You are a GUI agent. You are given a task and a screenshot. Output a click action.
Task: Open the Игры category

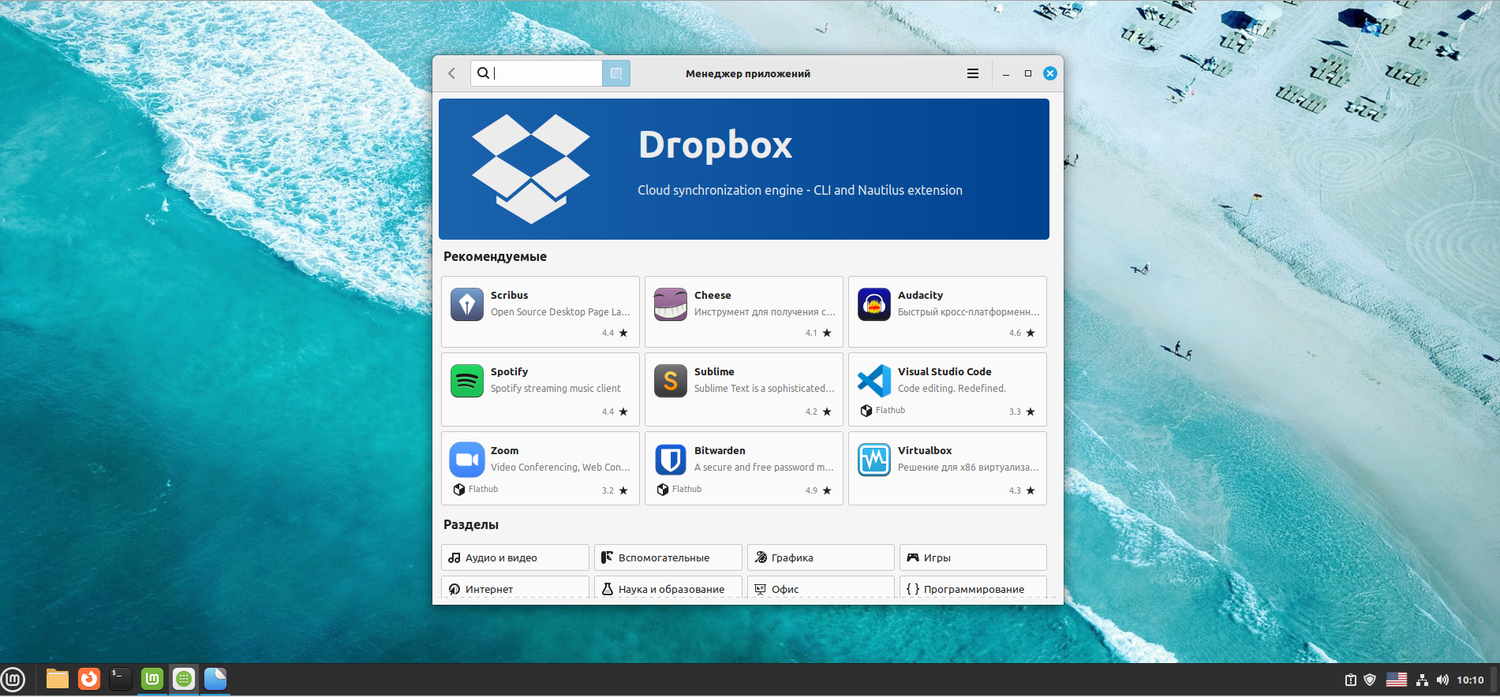(x=973, y=557)
